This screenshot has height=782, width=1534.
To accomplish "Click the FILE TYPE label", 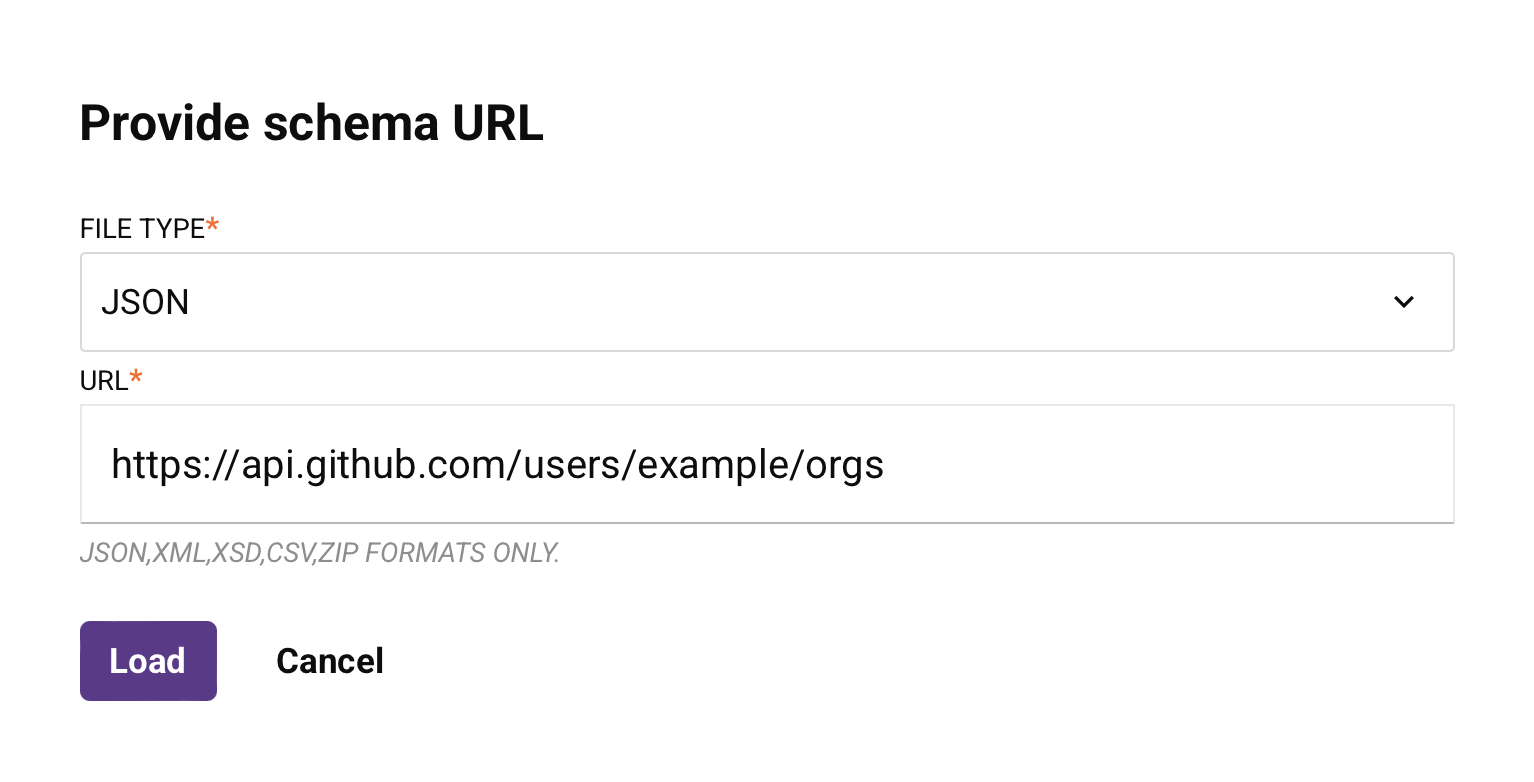I will (x=141, y=228).
